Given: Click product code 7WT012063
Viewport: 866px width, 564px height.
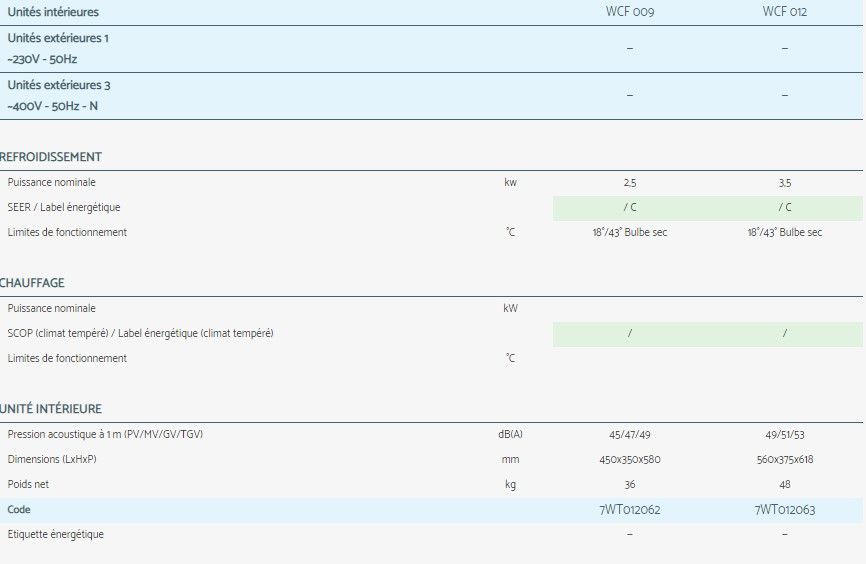Looking at the screenshot, I should pos(784,510).
